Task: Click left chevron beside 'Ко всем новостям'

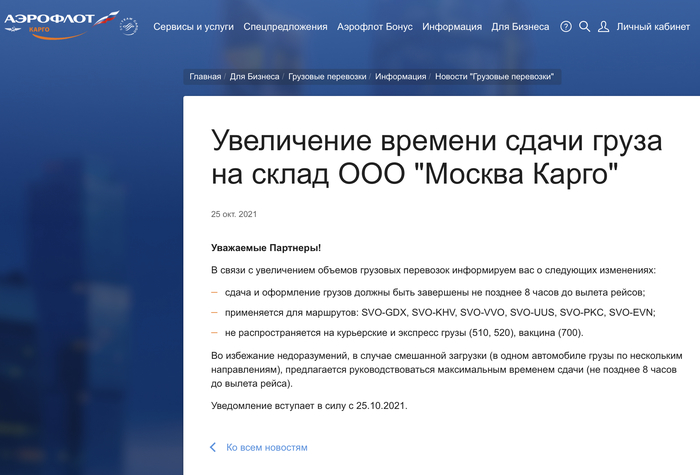Action: coord(212,447)
